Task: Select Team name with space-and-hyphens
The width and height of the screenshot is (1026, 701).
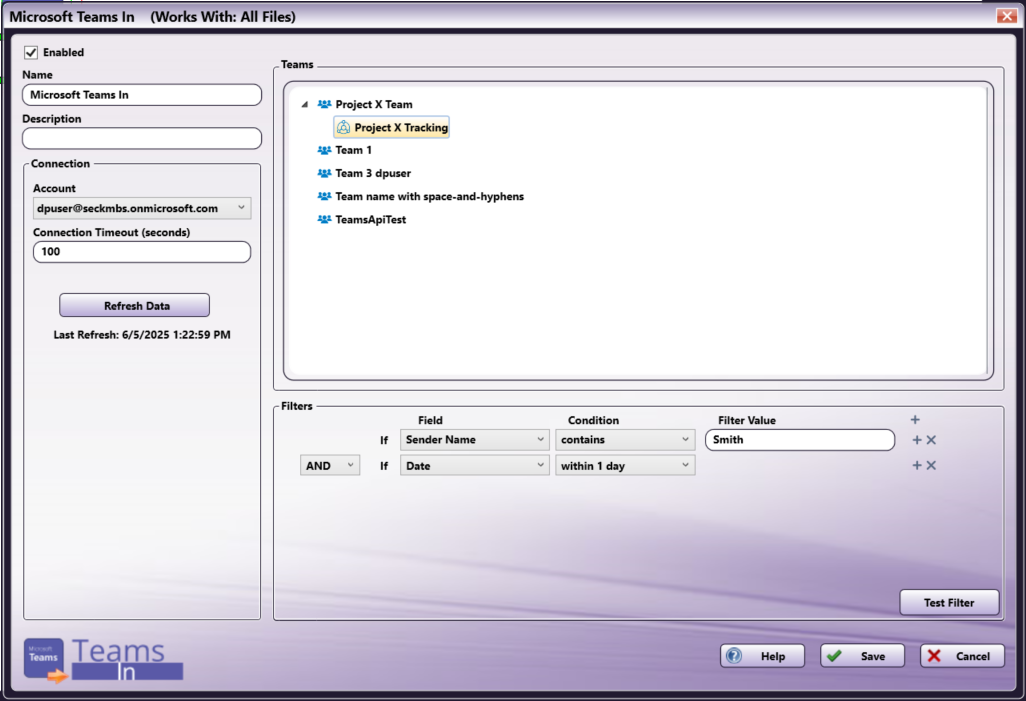Action: [429, 196]
